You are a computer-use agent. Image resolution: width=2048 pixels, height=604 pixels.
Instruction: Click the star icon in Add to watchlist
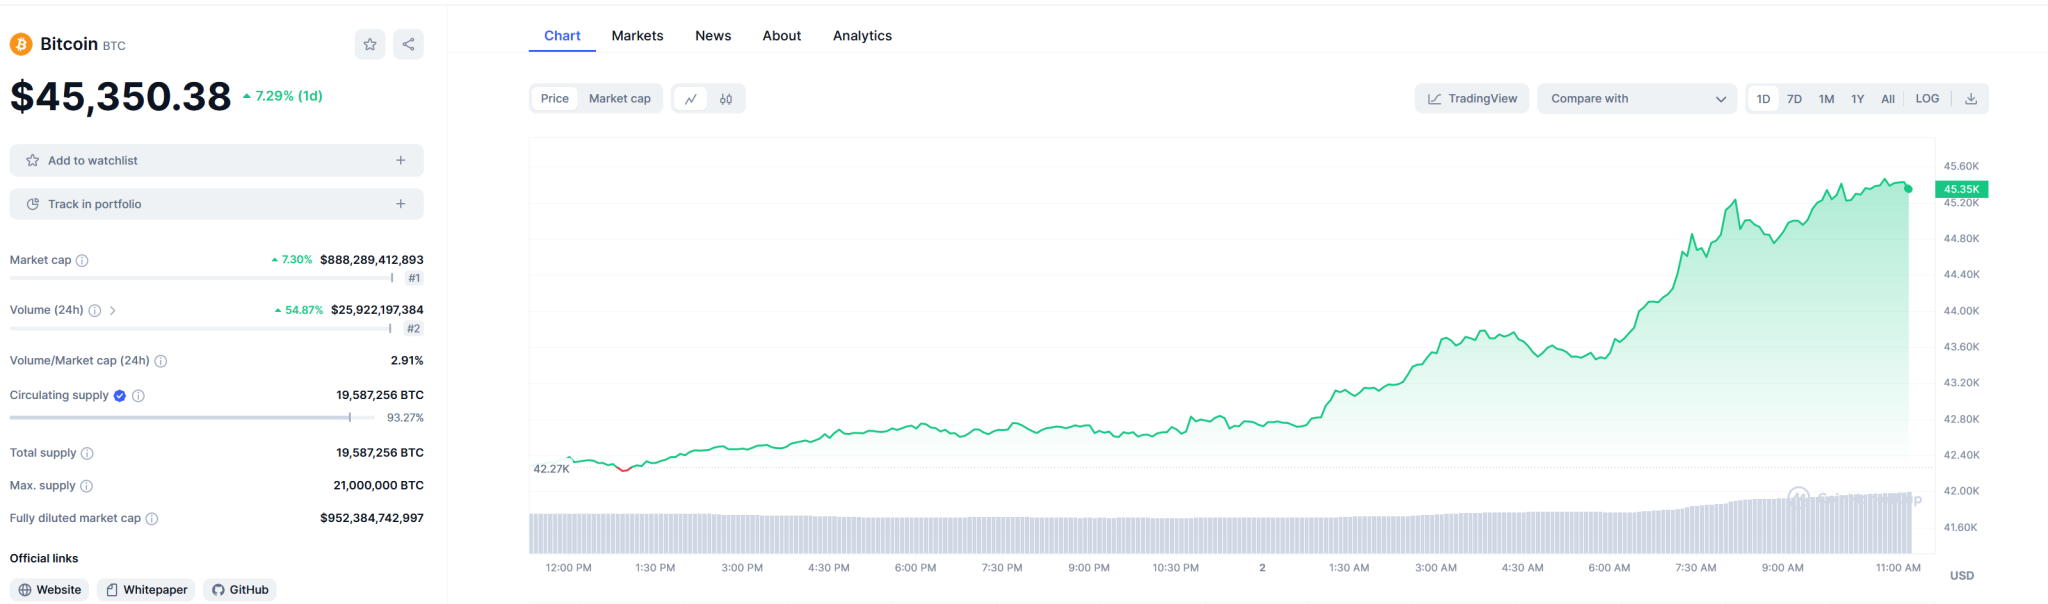click(33, 160)
